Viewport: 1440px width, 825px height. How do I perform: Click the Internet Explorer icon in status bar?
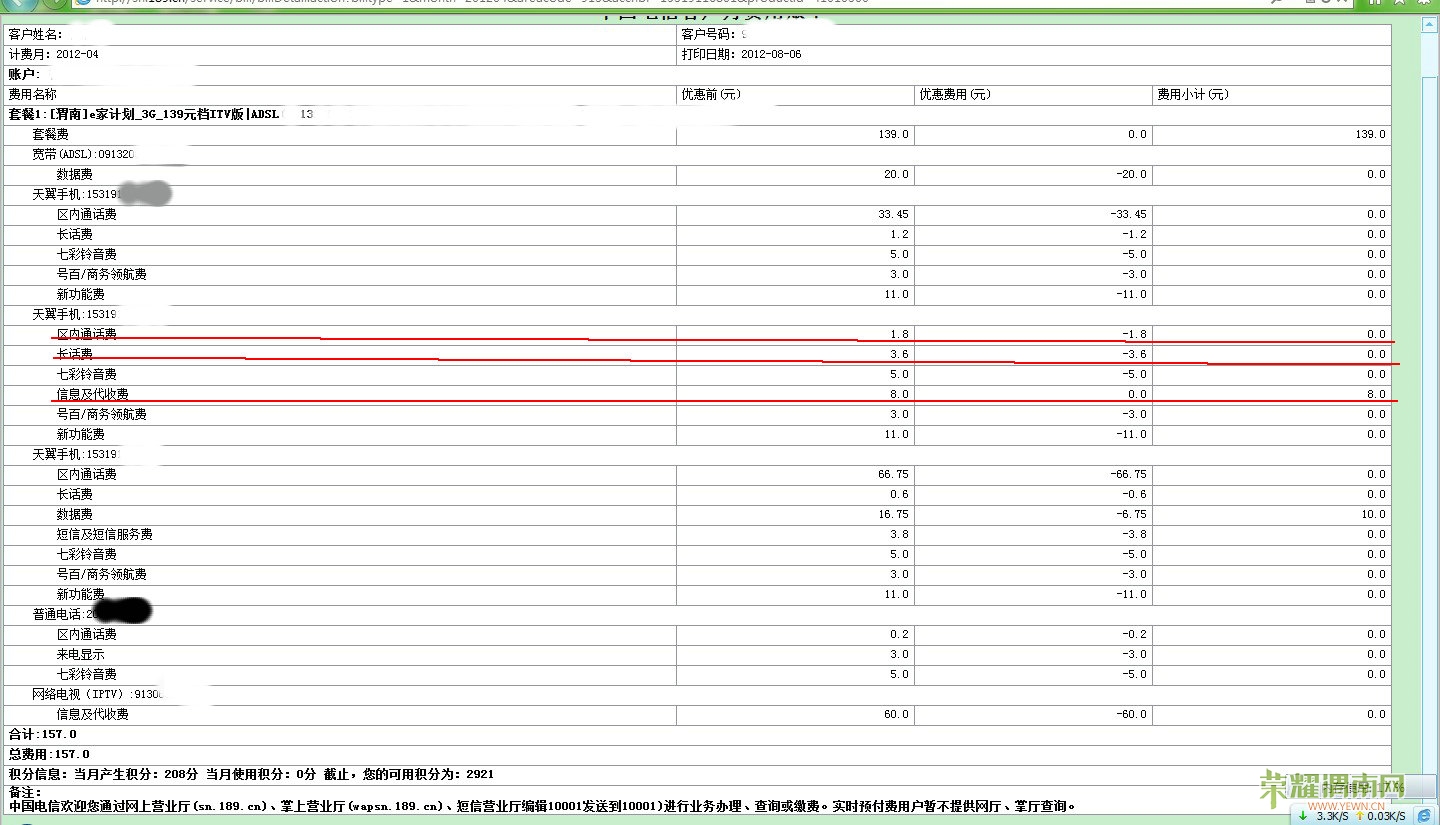(1424, 816)
